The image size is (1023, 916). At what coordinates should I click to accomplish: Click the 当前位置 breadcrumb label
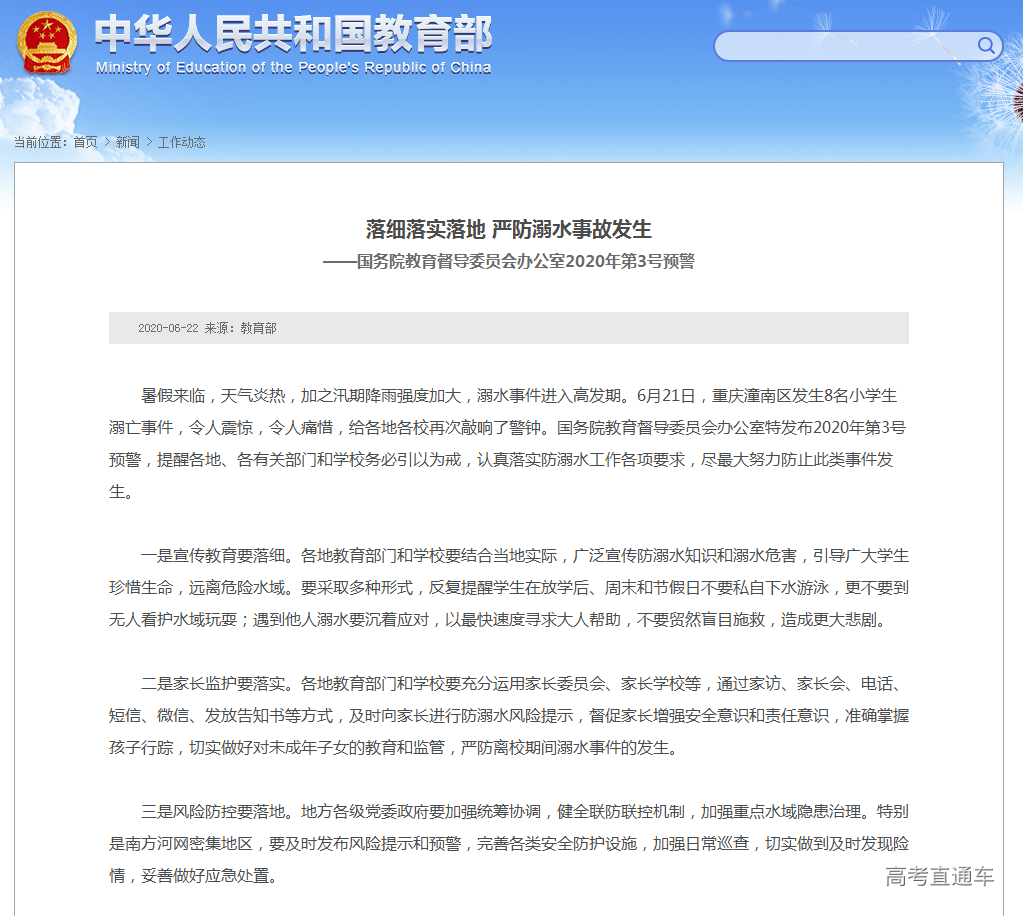[42, 142]
